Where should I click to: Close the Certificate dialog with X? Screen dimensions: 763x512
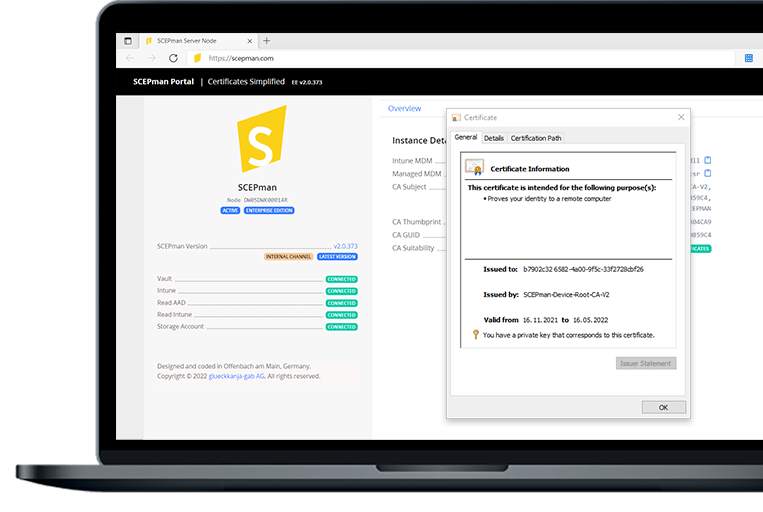click(x=681, y=117)
